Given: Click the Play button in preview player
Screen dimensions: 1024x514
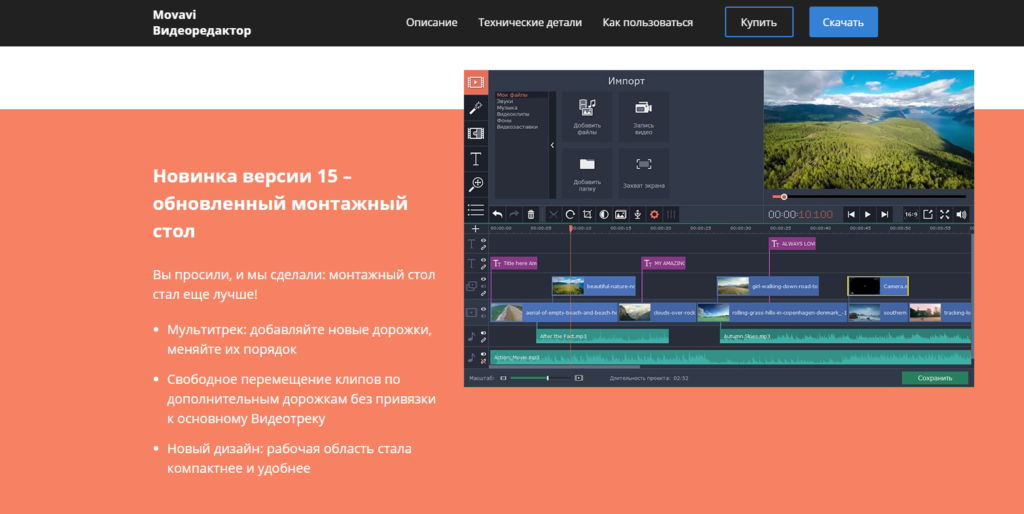Looking at the screenshot, I should tap(867, 214).
